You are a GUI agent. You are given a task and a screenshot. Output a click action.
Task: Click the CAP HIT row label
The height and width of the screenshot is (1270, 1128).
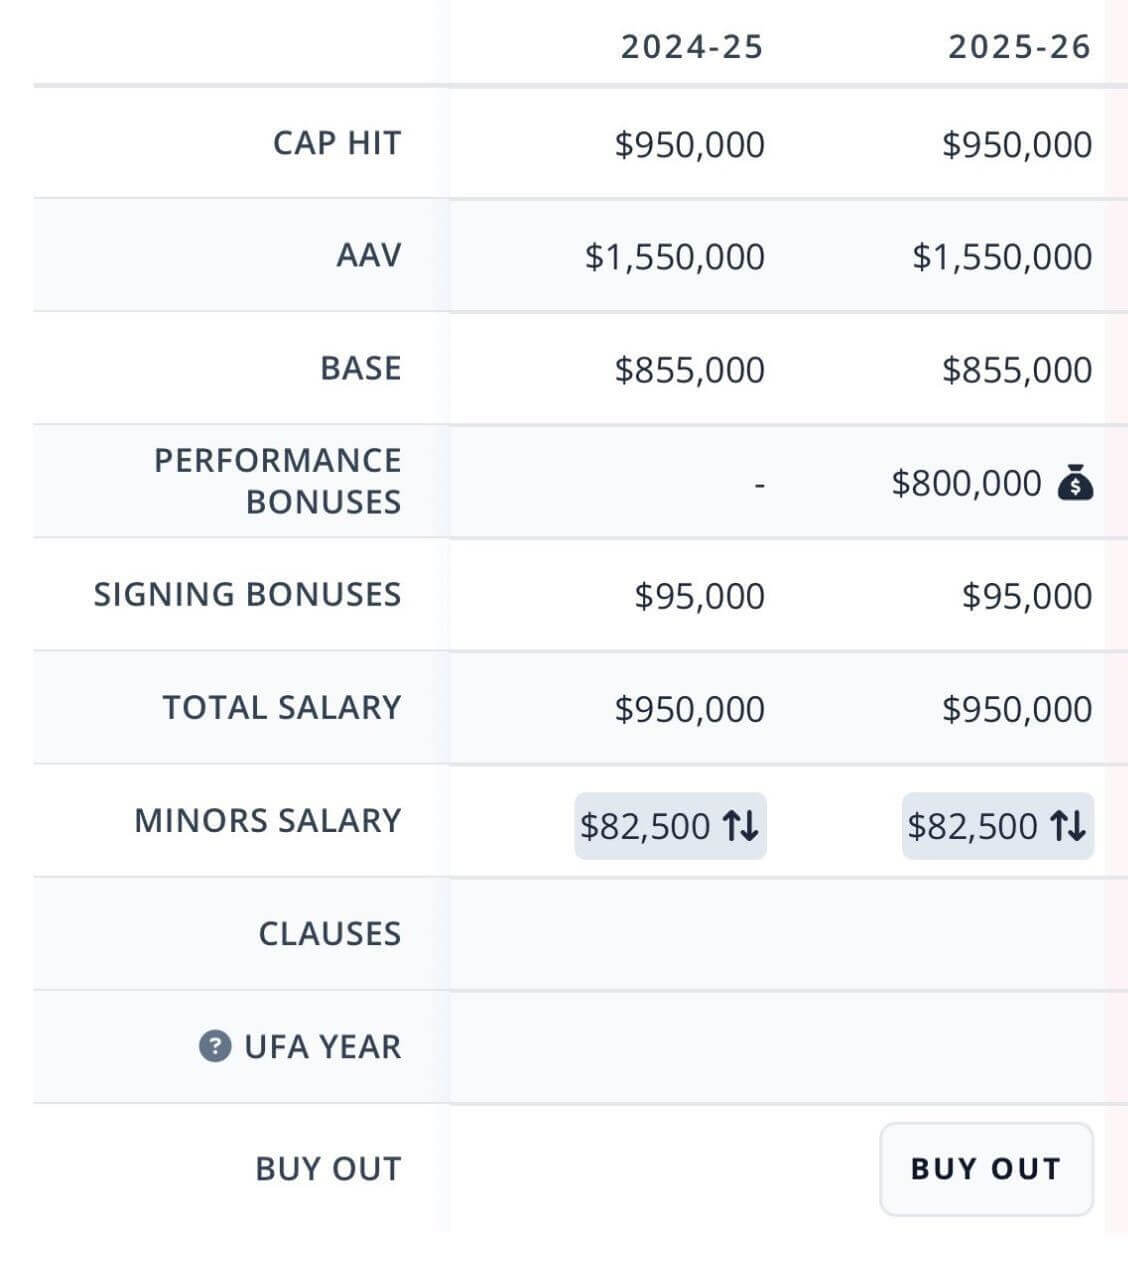pyautogui.click(x=336, y=143)
